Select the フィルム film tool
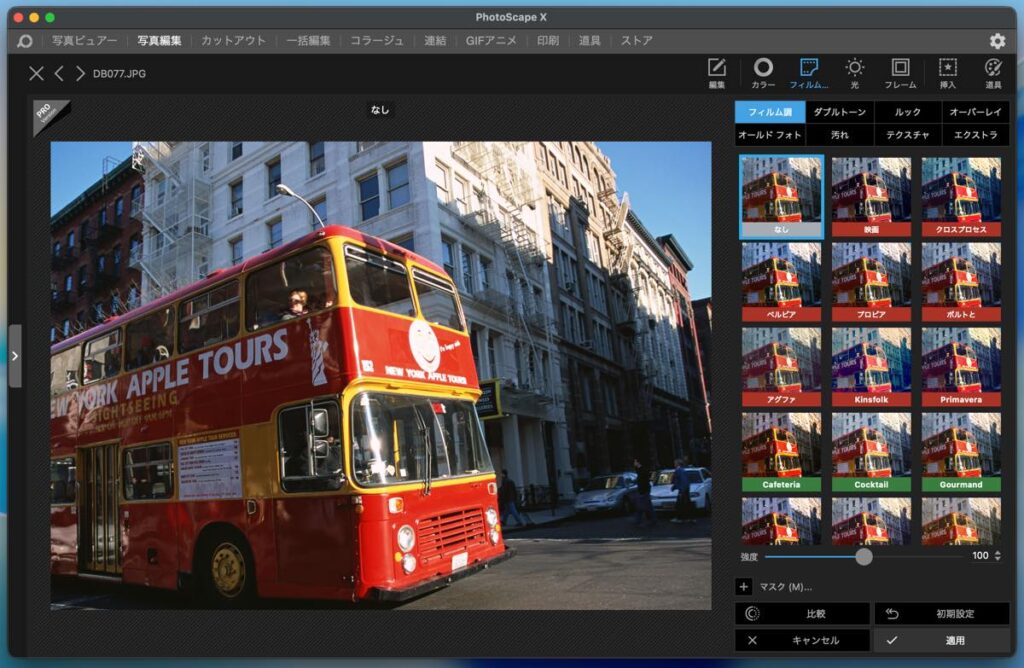Image resolution: width=1024 pixels, height=668 pixels. coord(808,73)
